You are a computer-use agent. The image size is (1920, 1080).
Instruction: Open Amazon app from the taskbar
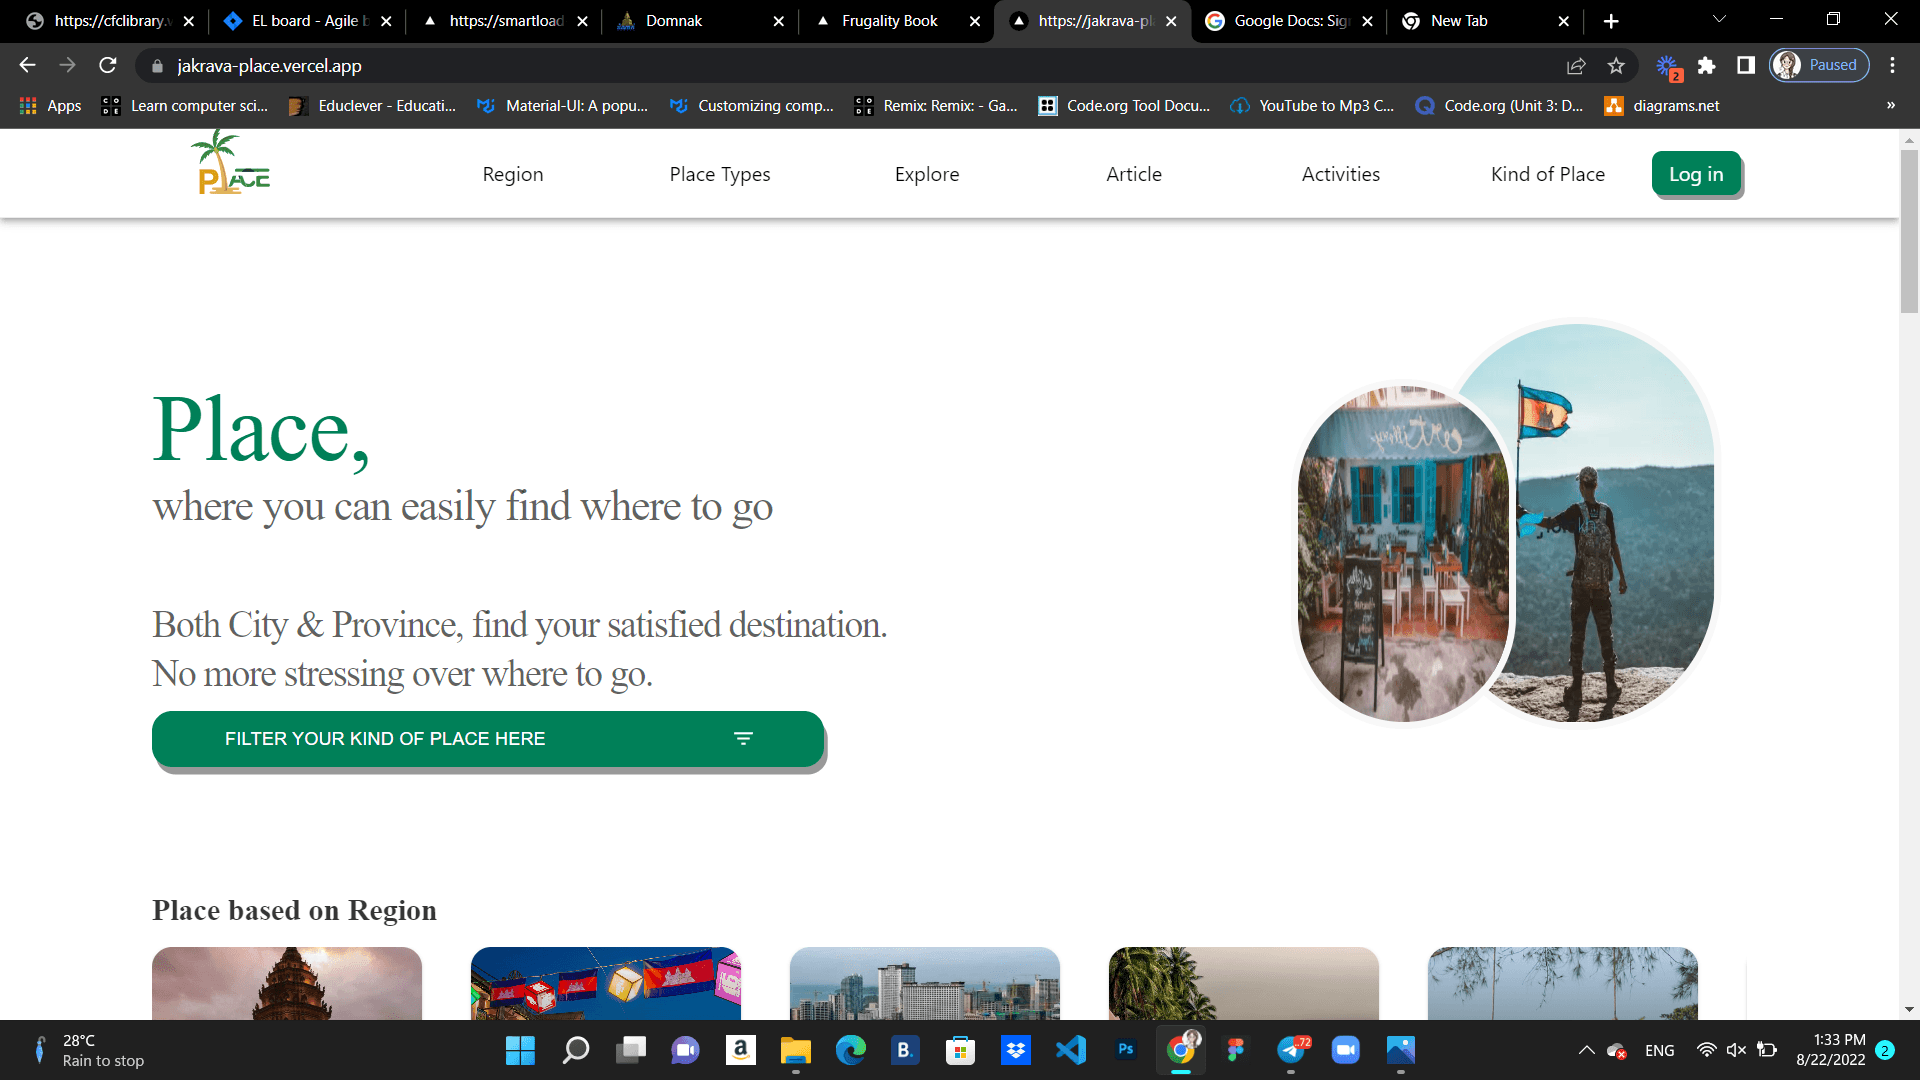point(741,1050)
